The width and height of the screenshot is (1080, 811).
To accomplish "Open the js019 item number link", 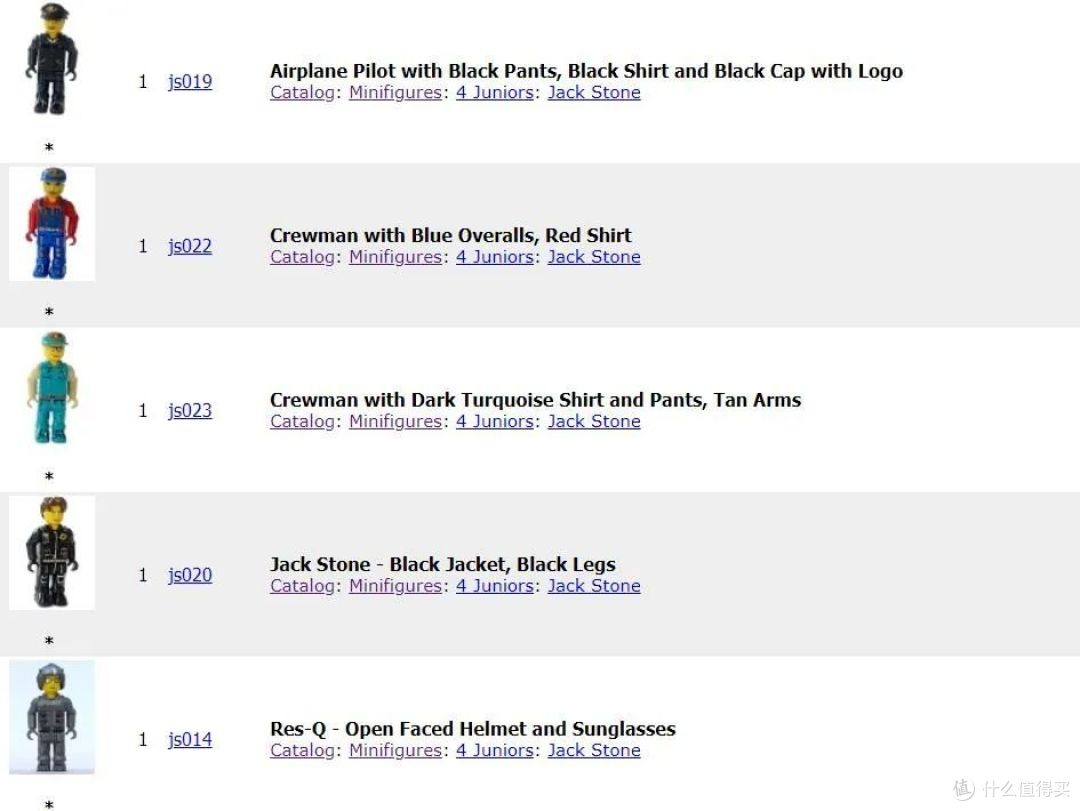I will 190,82.
